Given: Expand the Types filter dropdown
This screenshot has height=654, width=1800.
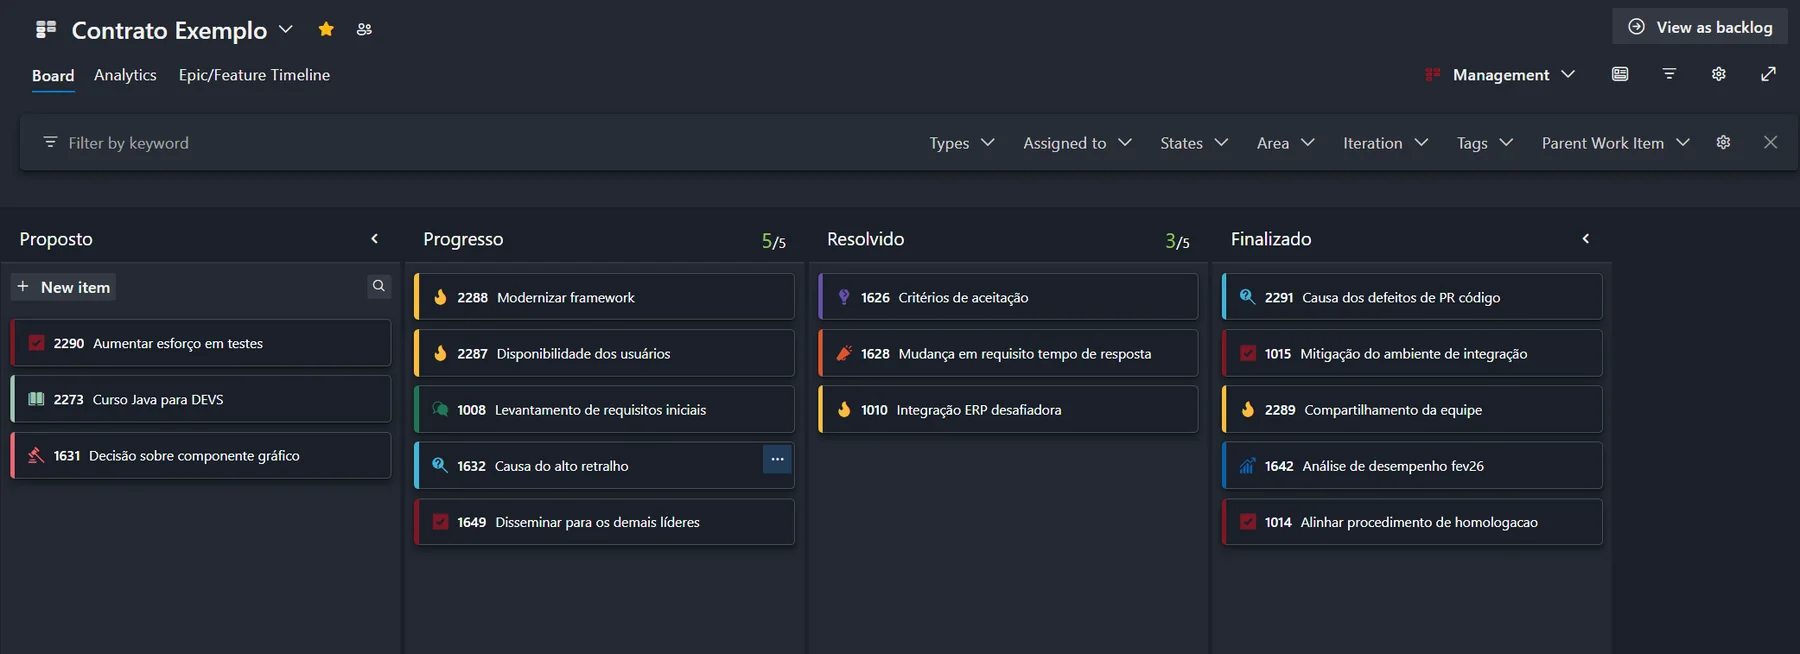Looking at the screenshot, I should (962, 143).
